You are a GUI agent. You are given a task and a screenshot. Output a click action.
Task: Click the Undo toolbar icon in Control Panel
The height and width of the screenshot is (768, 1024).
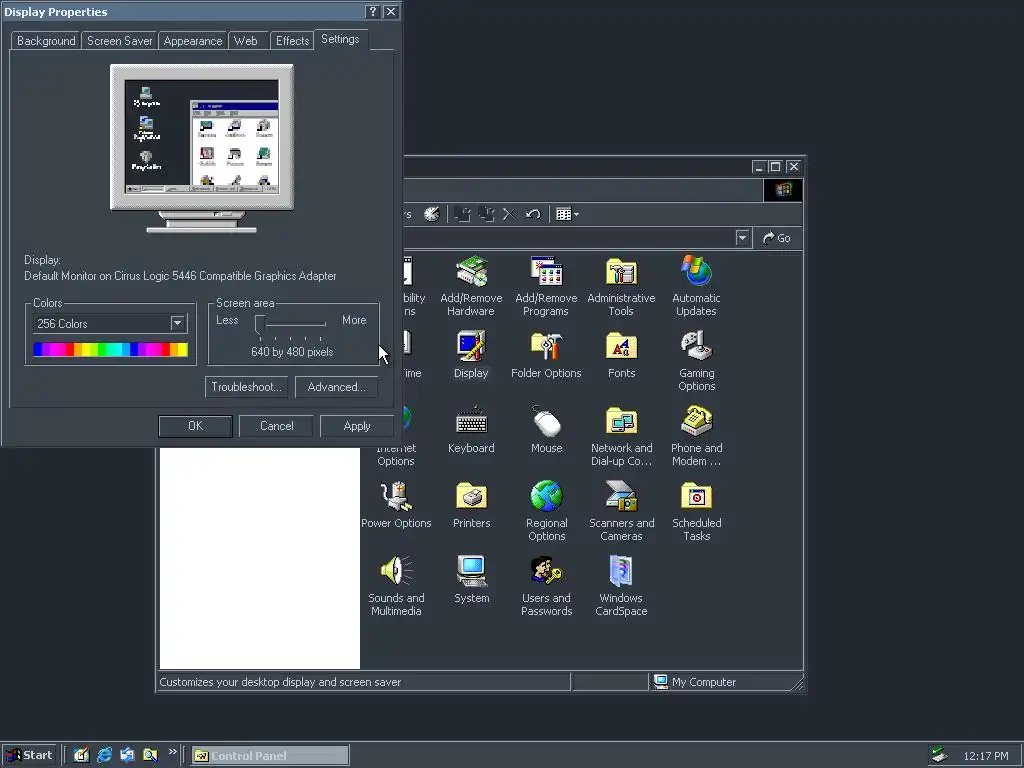point(533,214)
